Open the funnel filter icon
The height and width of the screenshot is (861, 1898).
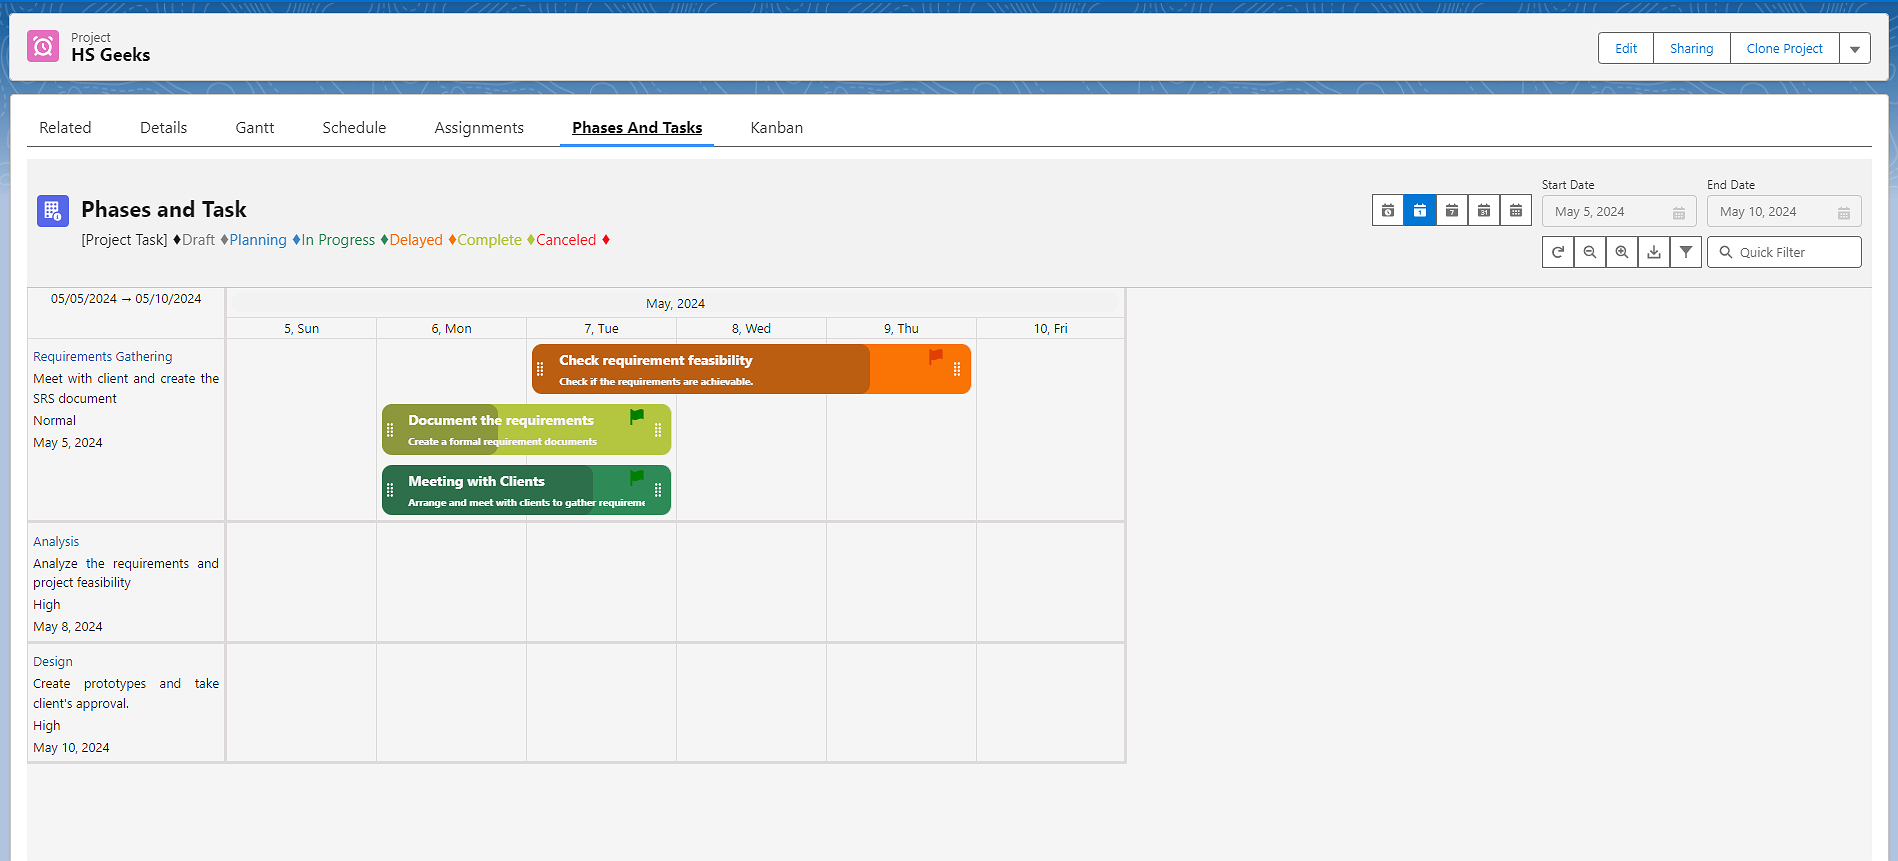pos(1685,252)
